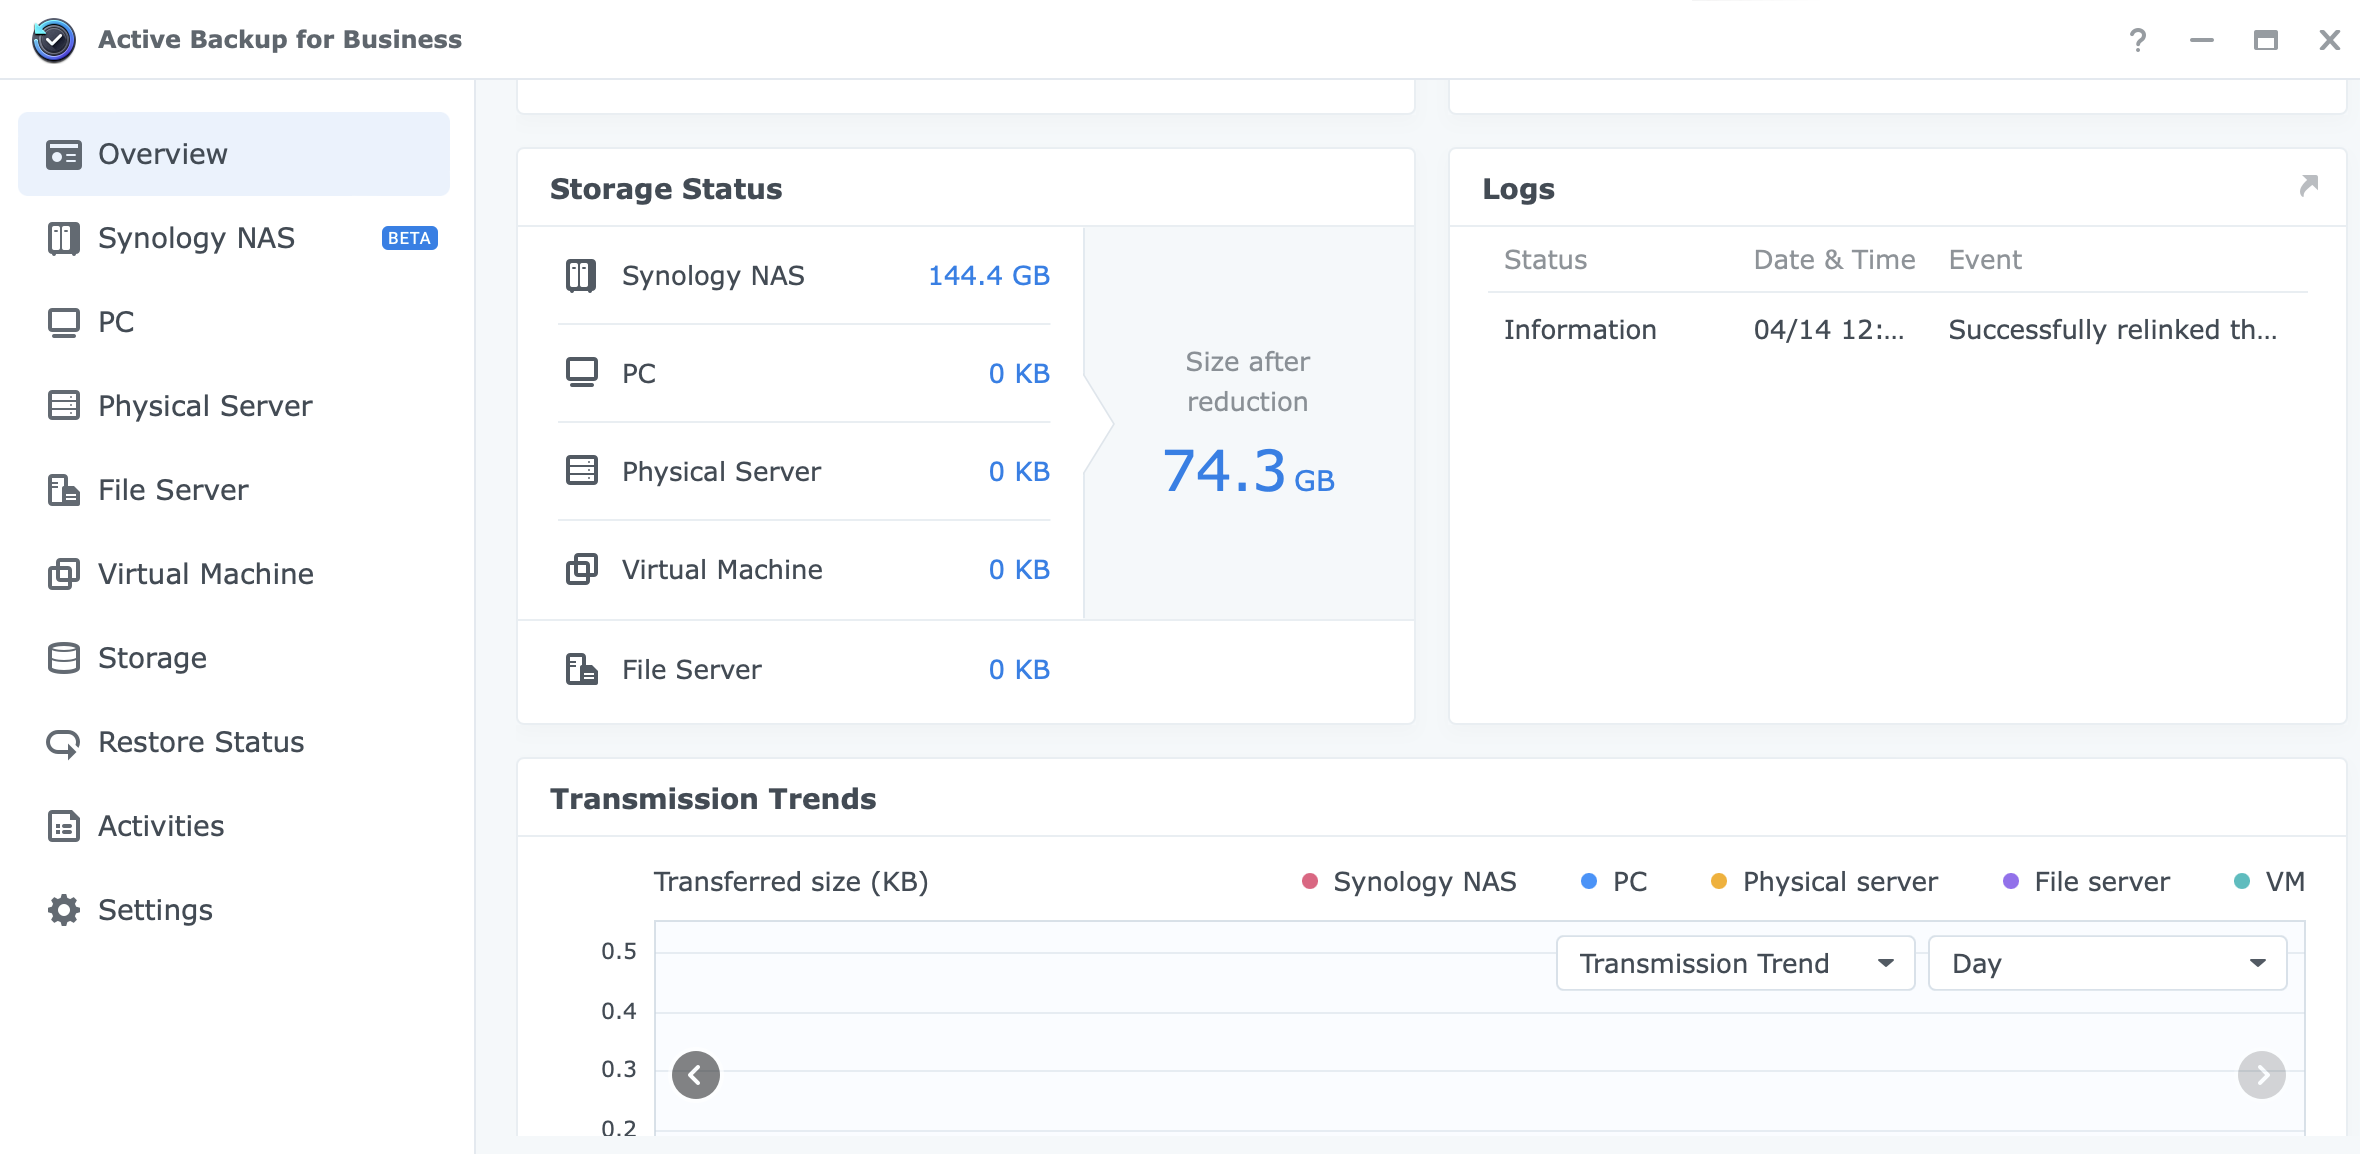This screenshot has height=1154, width=2360.
Task: Open Restore Status page
Action: click(x=234, y=742)
